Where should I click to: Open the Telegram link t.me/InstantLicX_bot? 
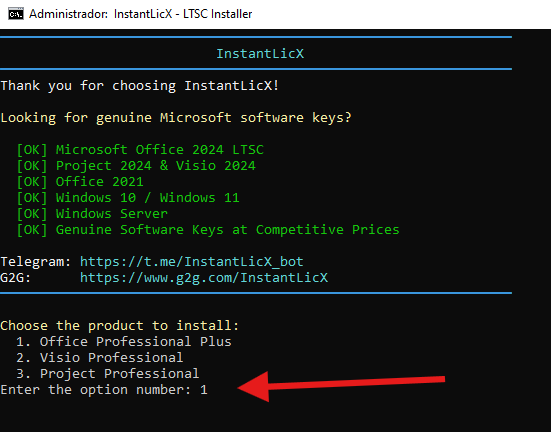pos(192,262)
